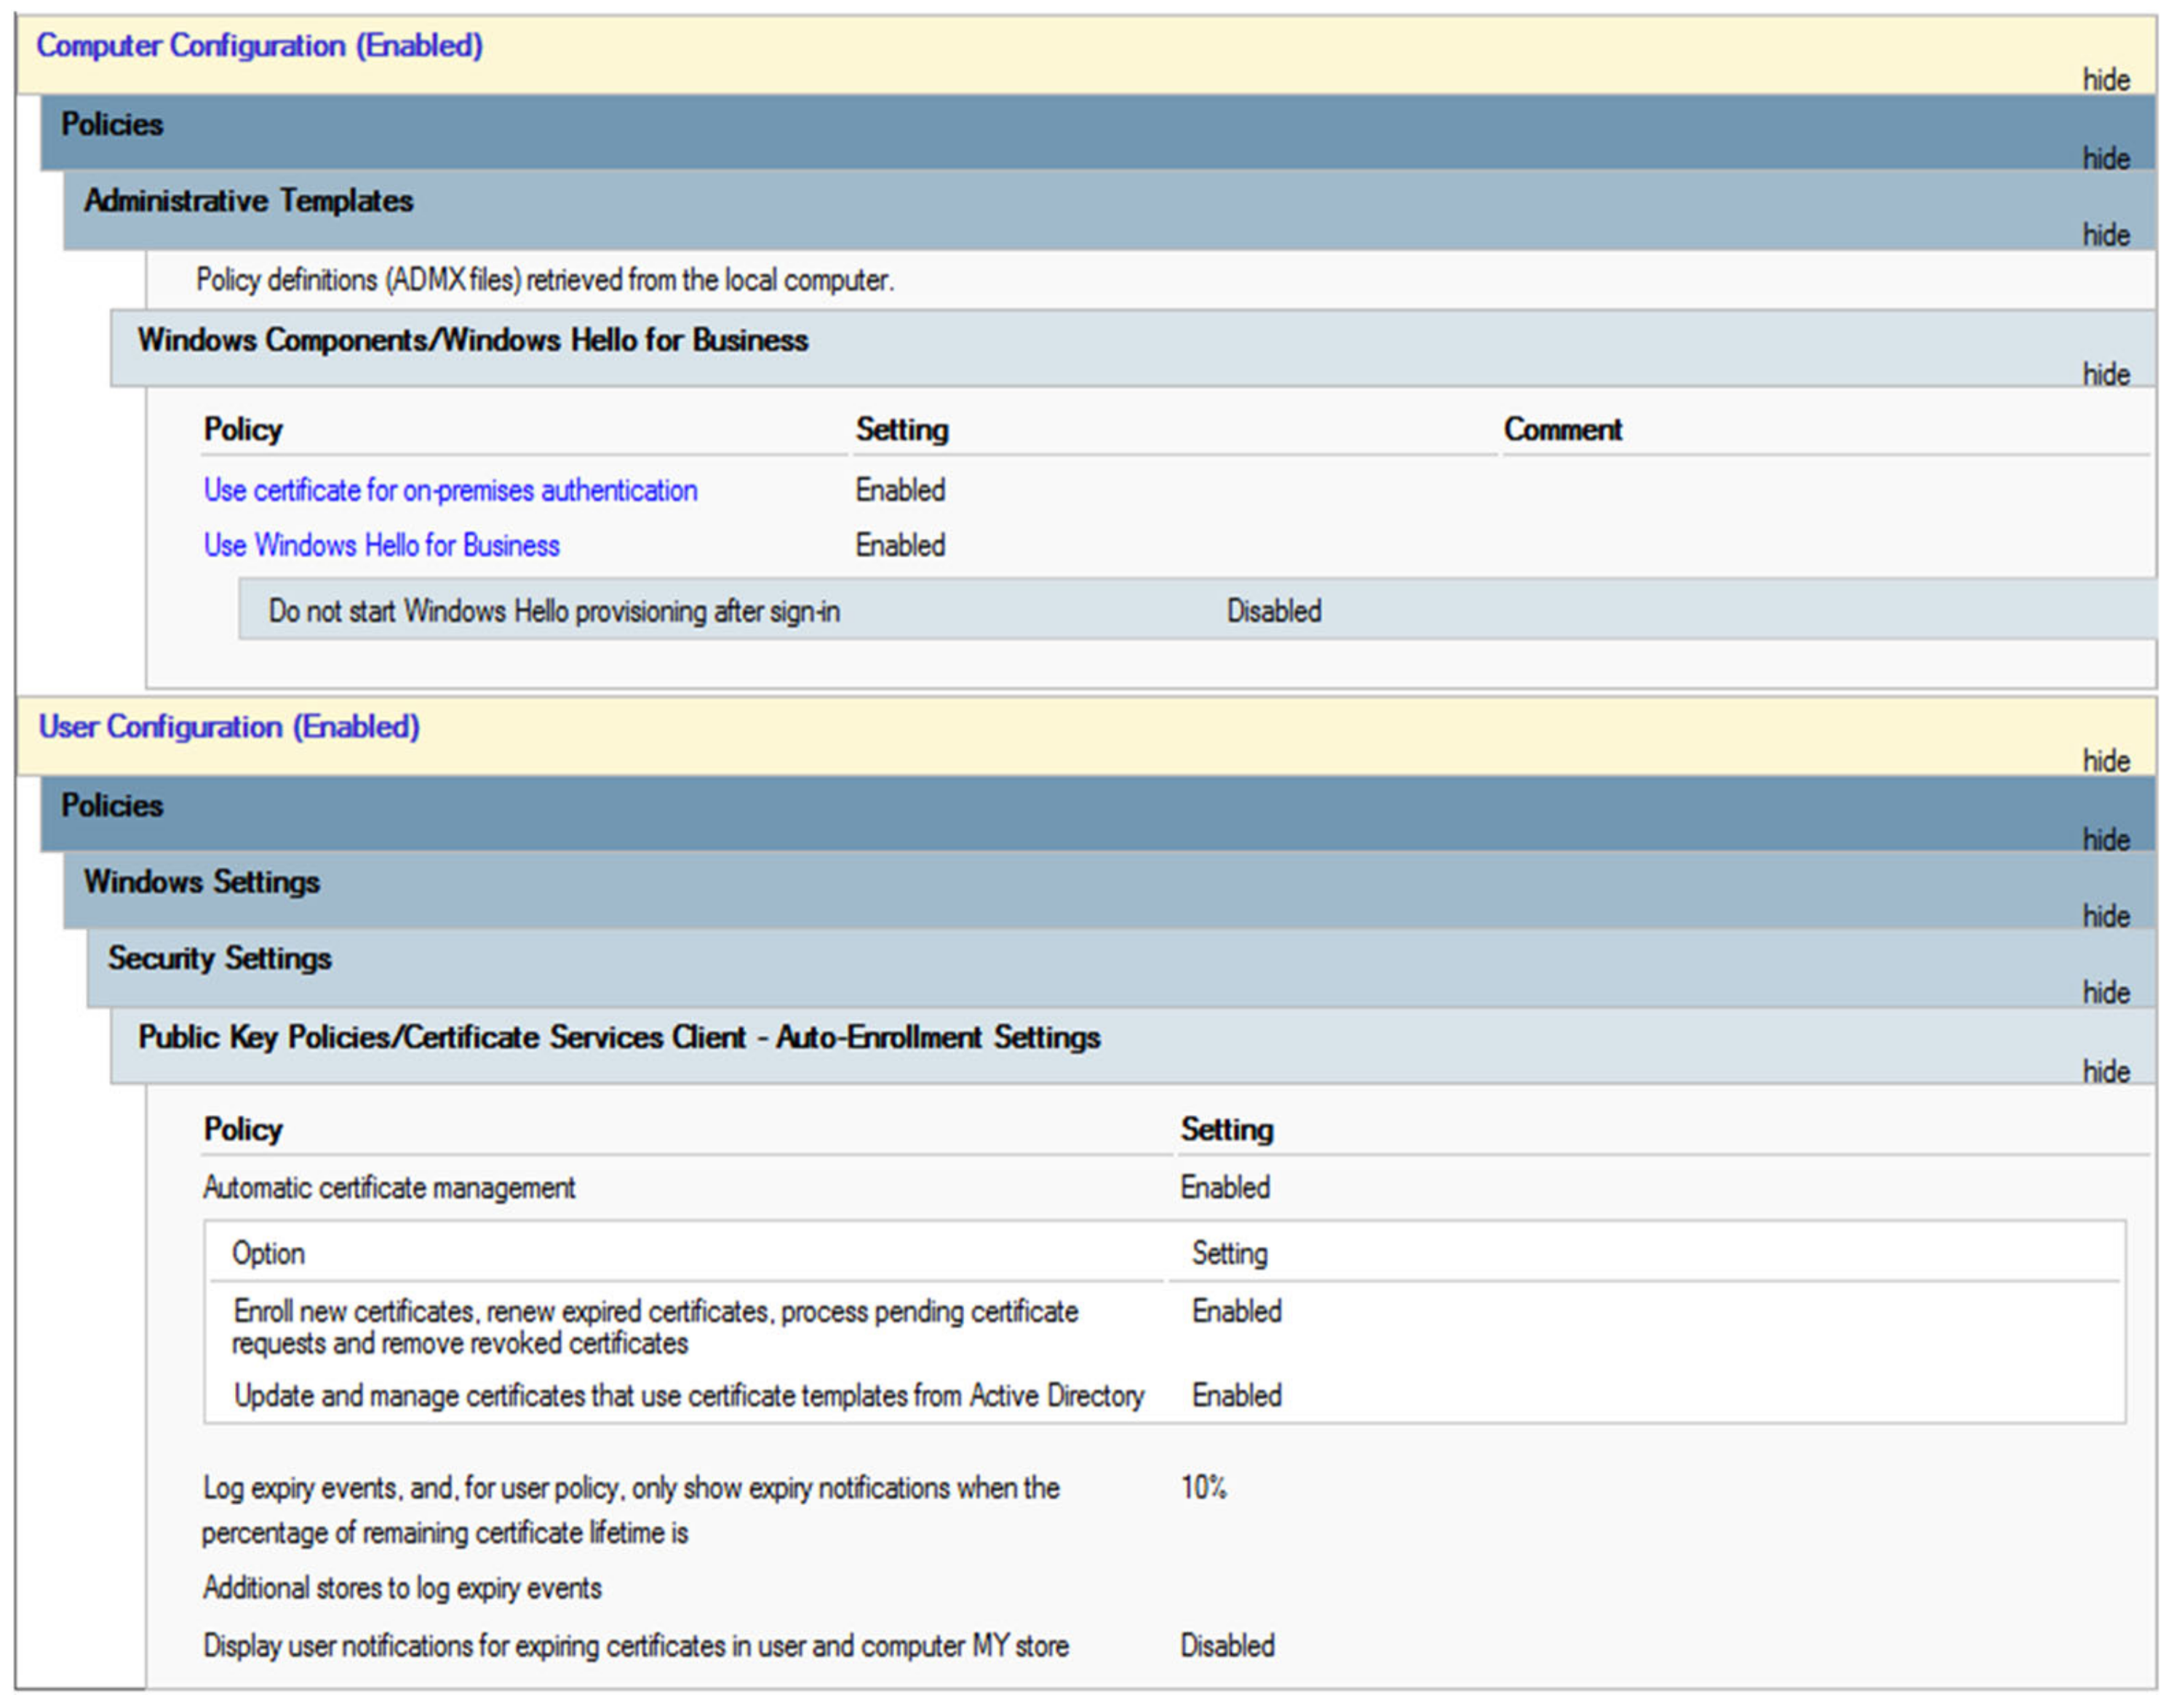Hide the Security Settings section
The width and height of the screenshot is (2174, 1708).
coord(2105,992)
